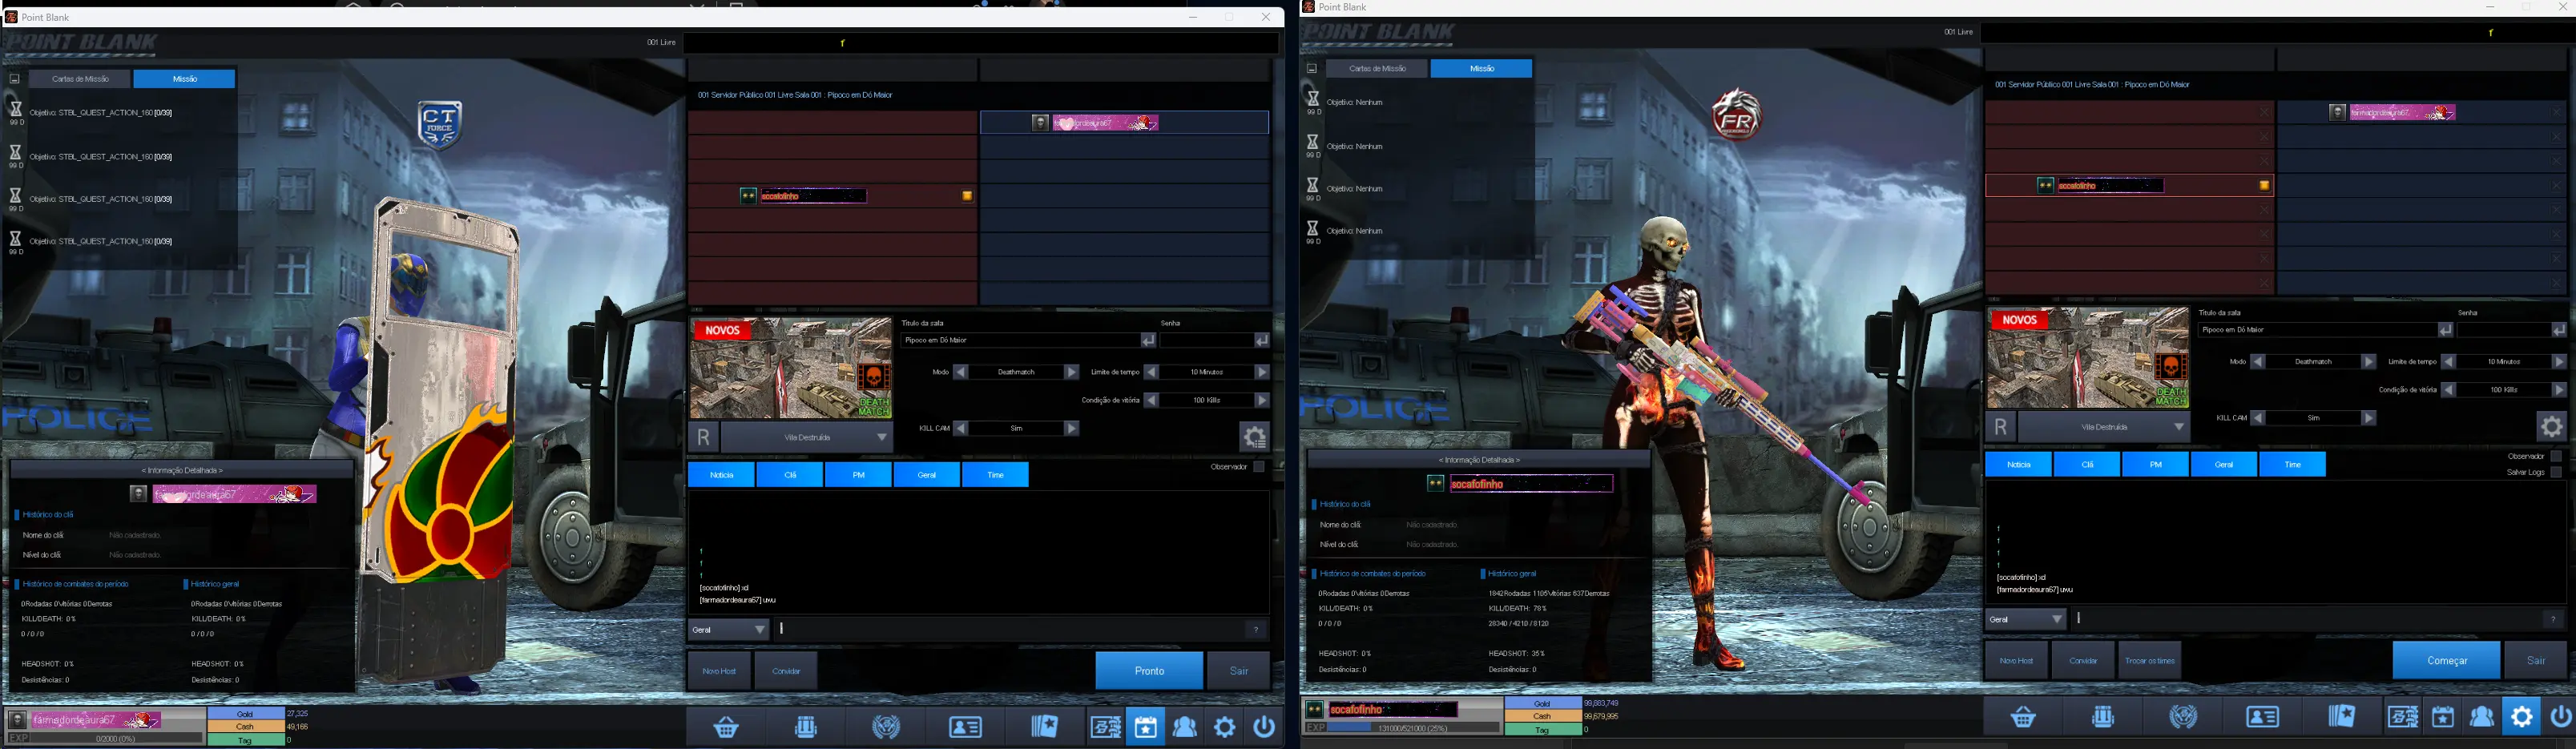This screenshot has width=2576, height=749.
Task: Click the random map R button in left window
Action: coord(703,437)
